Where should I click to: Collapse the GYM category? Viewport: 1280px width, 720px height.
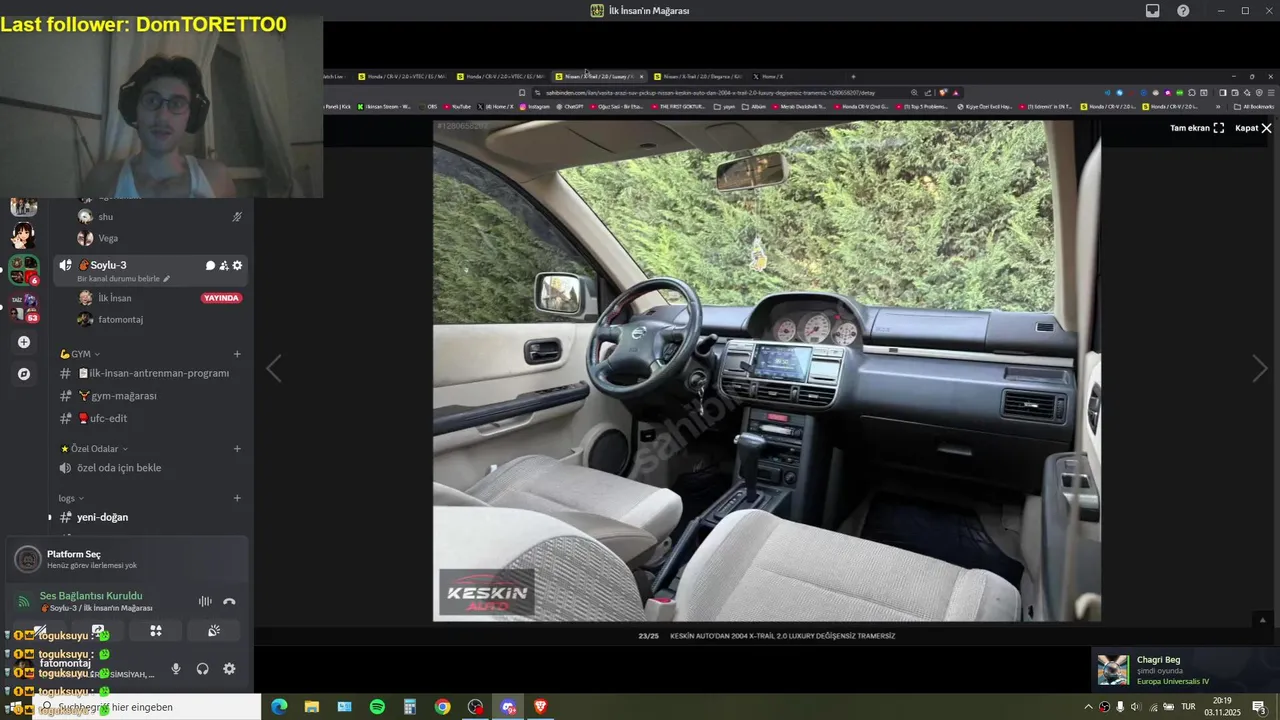coord(79,354)
